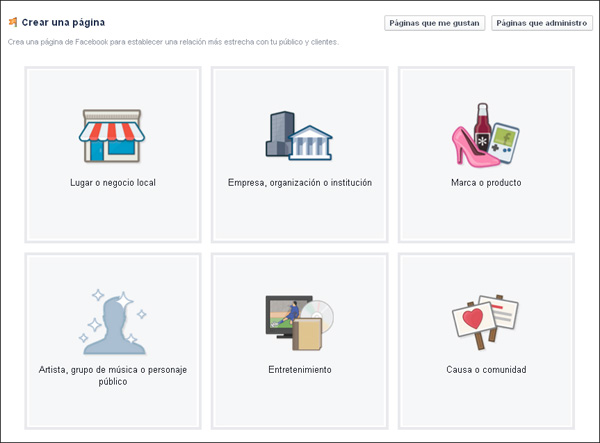Choose the shoe, bottle and gadget product icon
Image resolution: width=600 pixels, height=443 pixels.
486,135
